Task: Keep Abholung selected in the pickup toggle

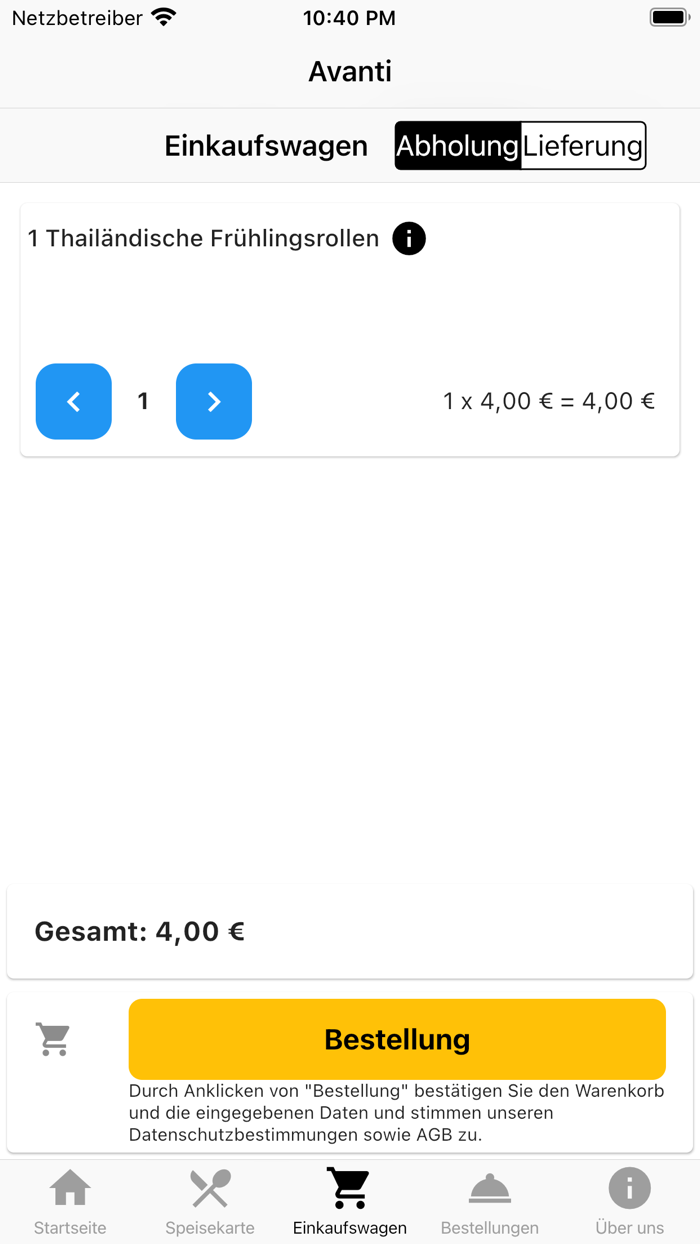Action: point(458,145)
